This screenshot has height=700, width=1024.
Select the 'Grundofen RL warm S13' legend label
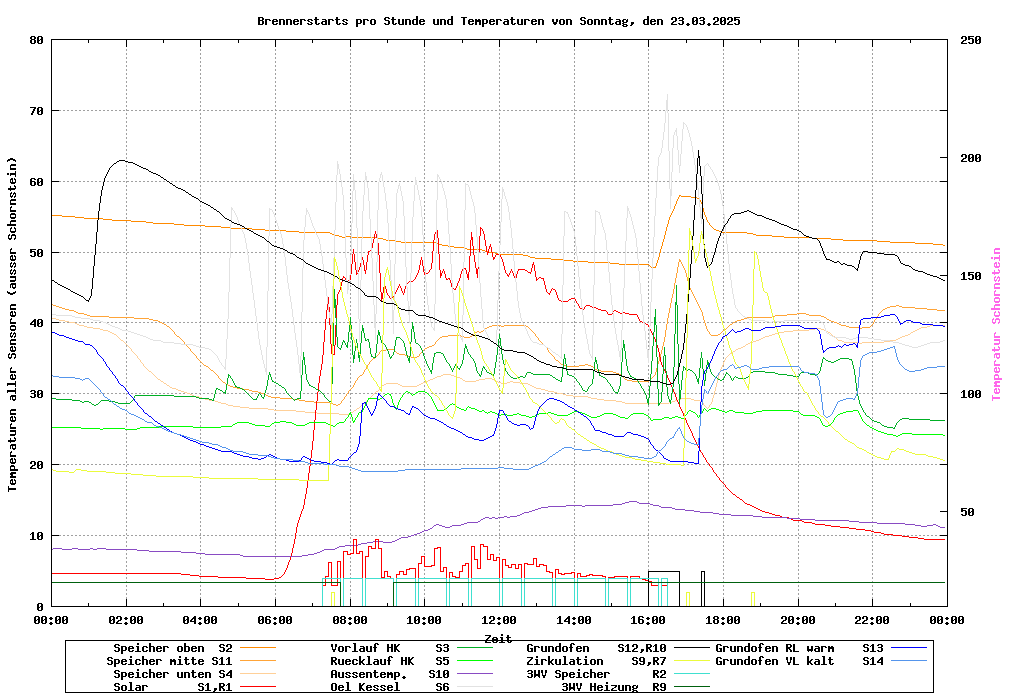click(x=800, y=648)
